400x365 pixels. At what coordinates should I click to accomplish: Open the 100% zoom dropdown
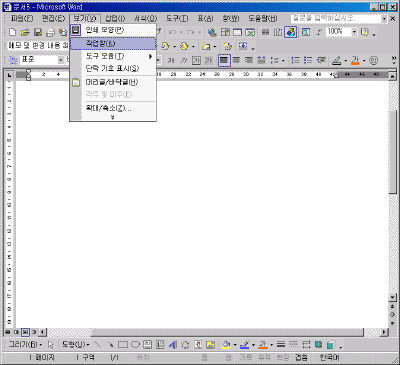354,32
